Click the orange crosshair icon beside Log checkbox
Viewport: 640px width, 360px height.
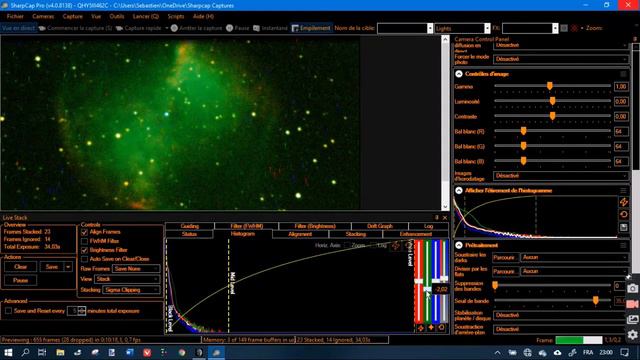(x=395, y=245)
